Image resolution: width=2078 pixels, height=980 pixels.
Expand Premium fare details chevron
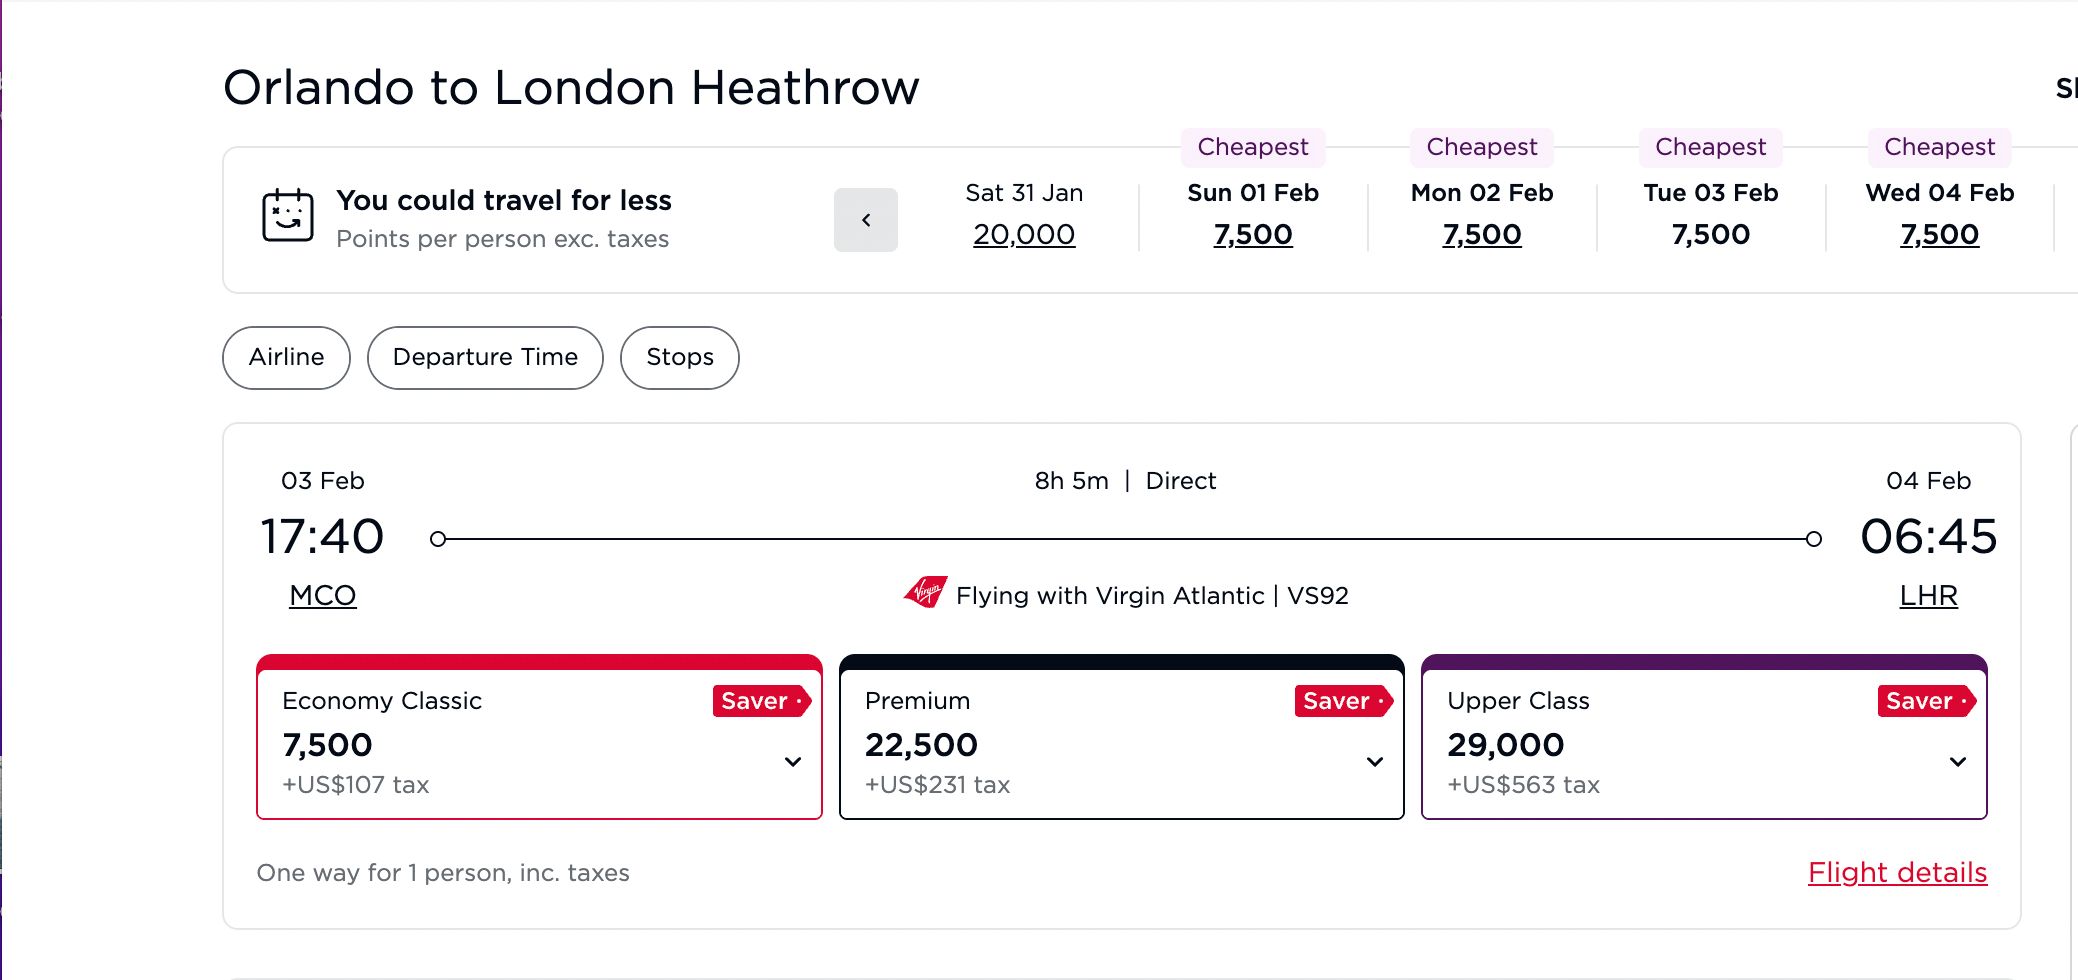tap(1374, 761)
